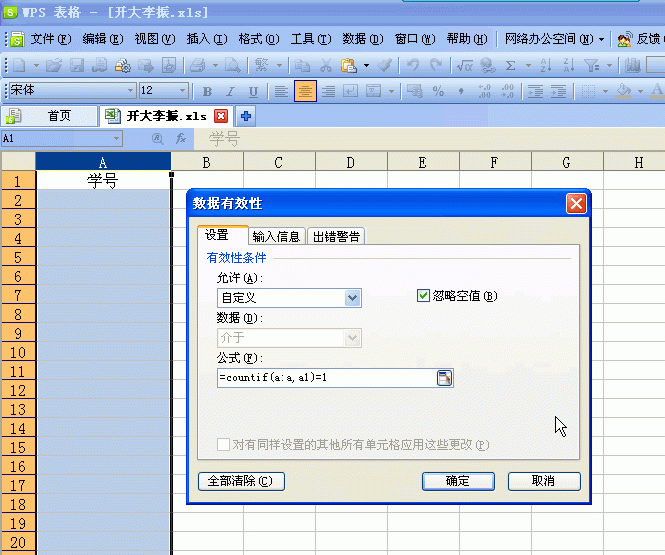Open the name box dropdown A1
Viewport: 665px width, 555px height.
(116, 138)
